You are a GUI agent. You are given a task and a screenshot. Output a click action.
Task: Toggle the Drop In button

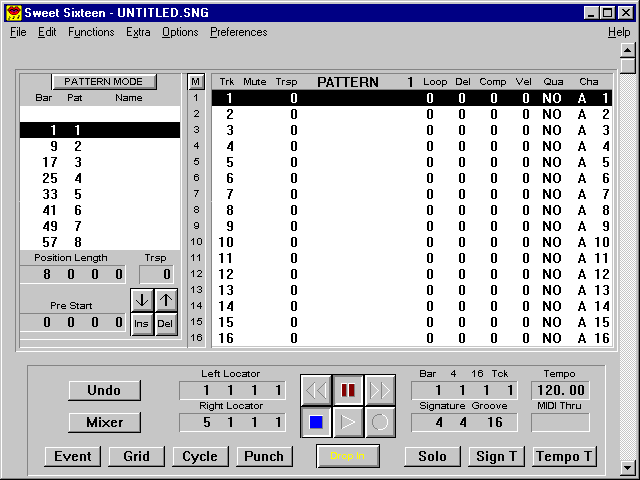[x=348, y=456]
